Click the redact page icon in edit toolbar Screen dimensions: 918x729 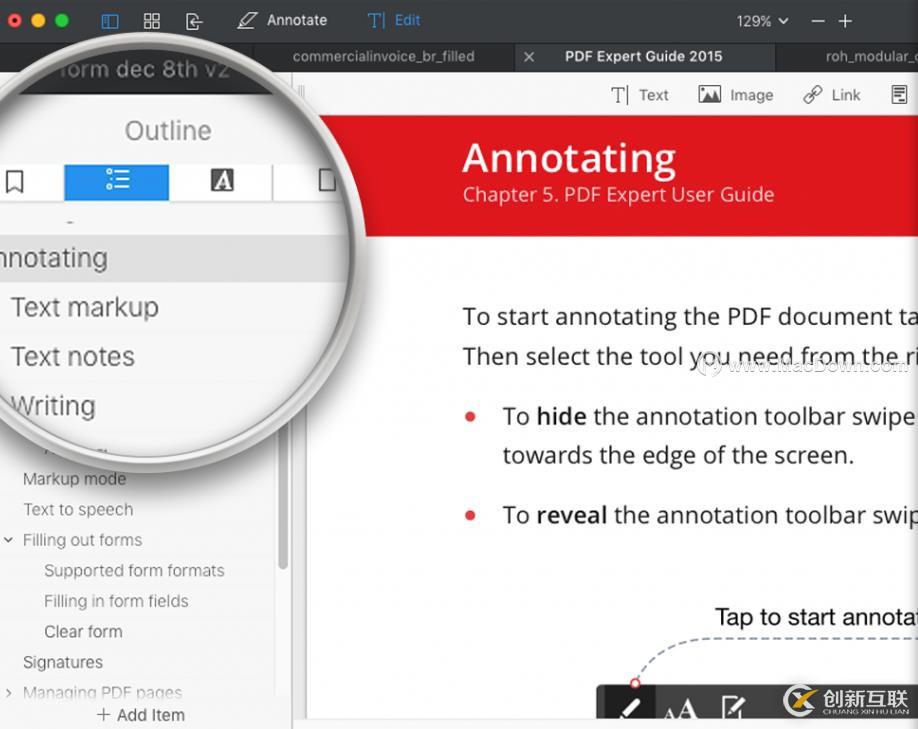click(x=899, y=94)
